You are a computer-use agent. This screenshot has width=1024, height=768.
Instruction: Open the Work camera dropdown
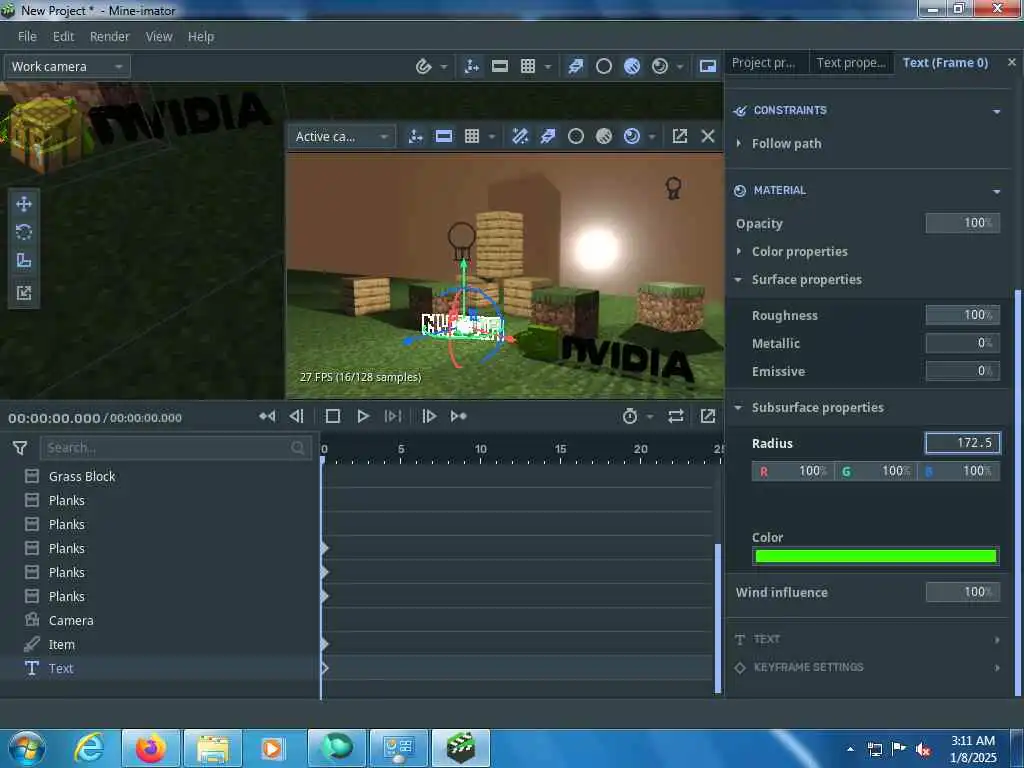tap(67, 67)
